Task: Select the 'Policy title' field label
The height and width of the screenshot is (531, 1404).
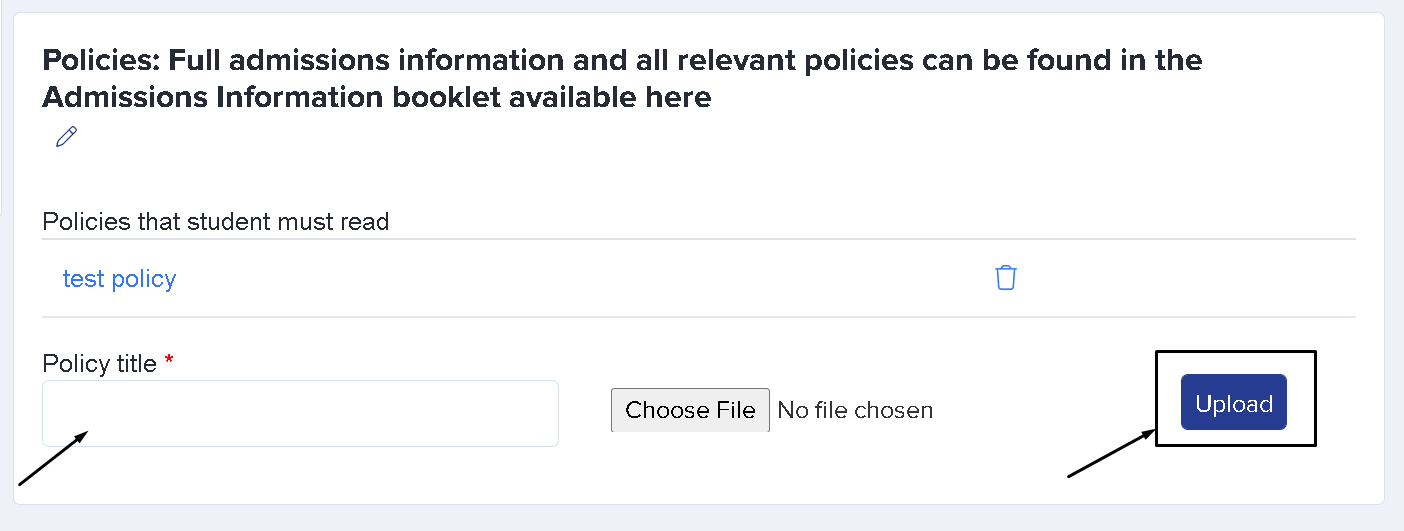Action: point(99,363)
